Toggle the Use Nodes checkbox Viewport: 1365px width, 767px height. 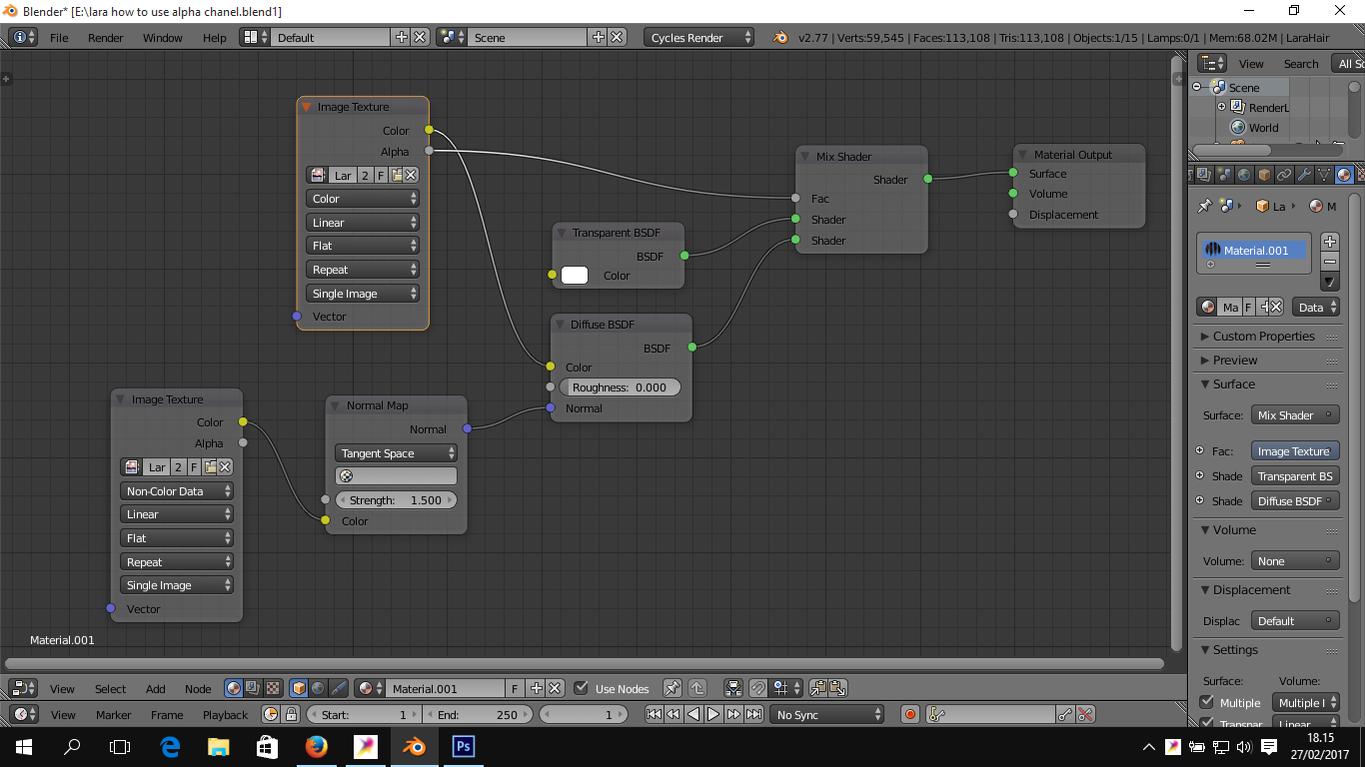pos(581,688)
